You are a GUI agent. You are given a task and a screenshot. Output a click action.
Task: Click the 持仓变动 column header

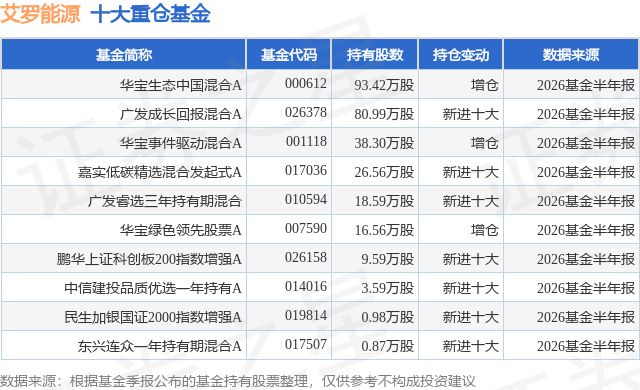(x=460, y=55)
